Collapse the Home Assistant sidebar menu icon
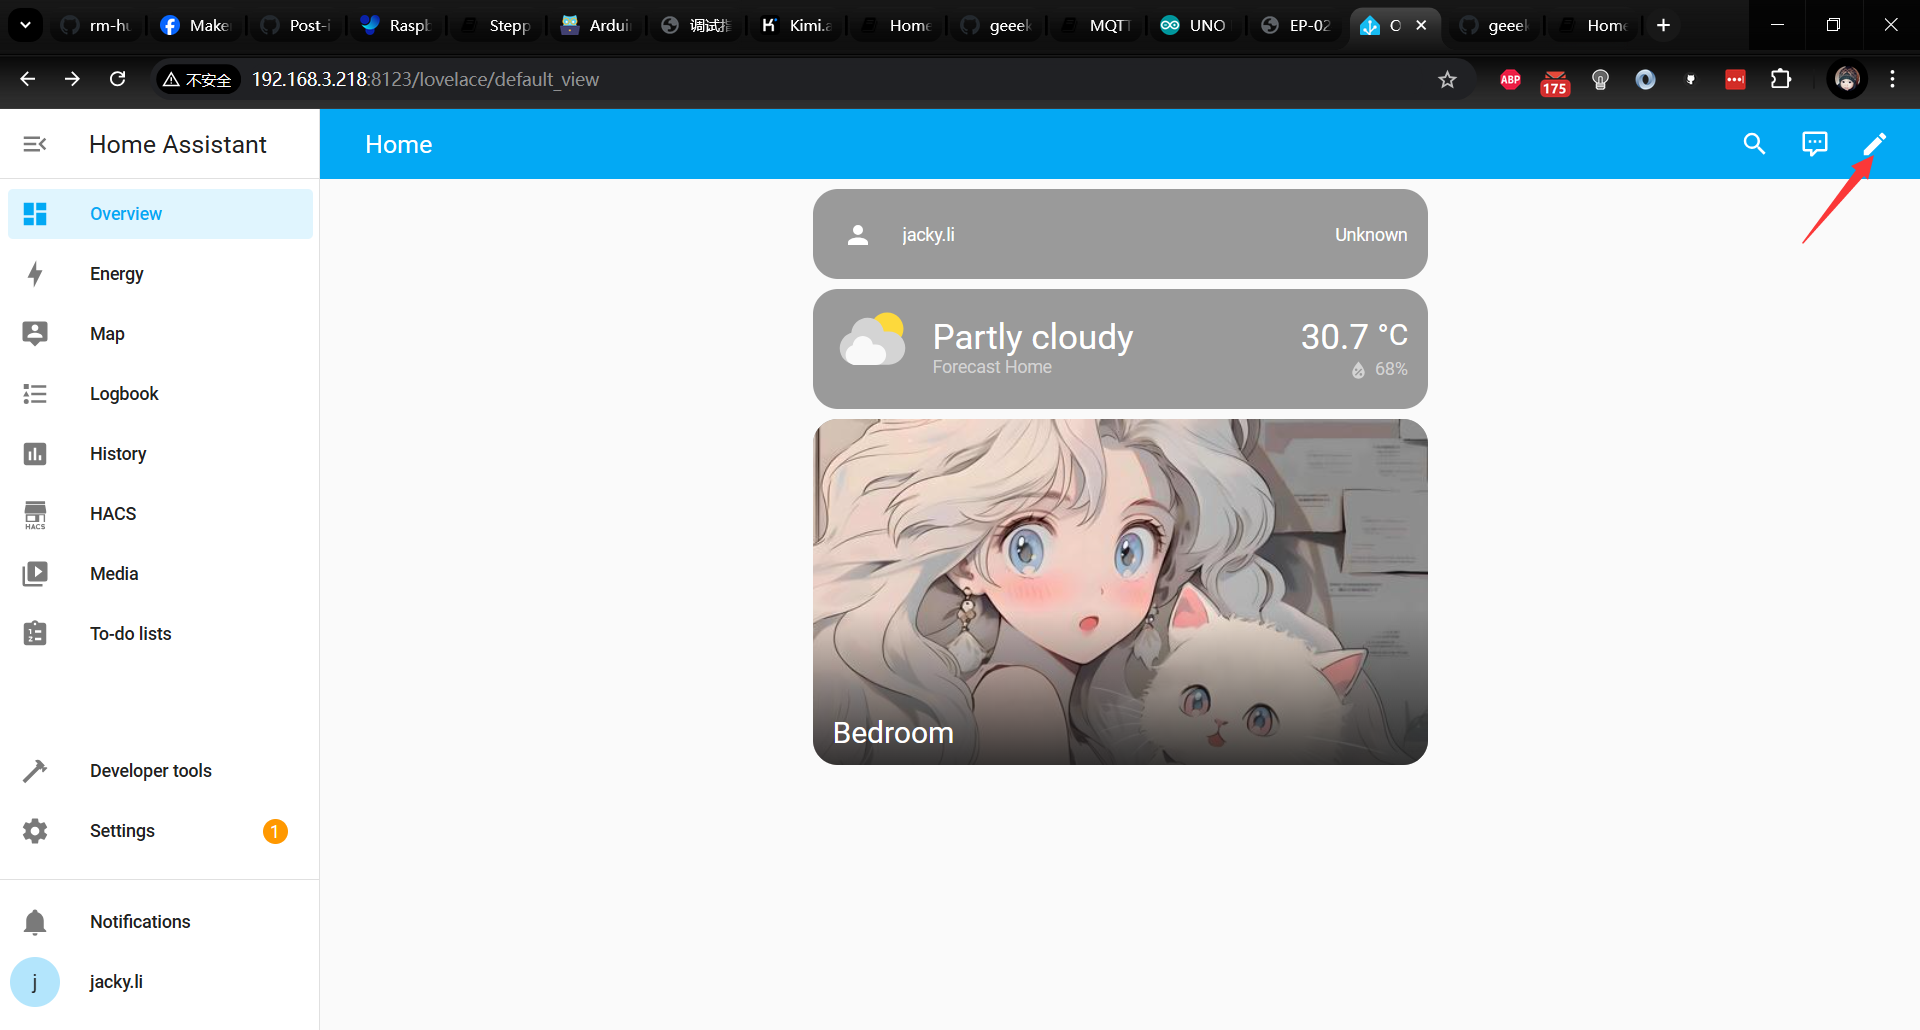1920x1030 pixels. (x=35, y=144)
